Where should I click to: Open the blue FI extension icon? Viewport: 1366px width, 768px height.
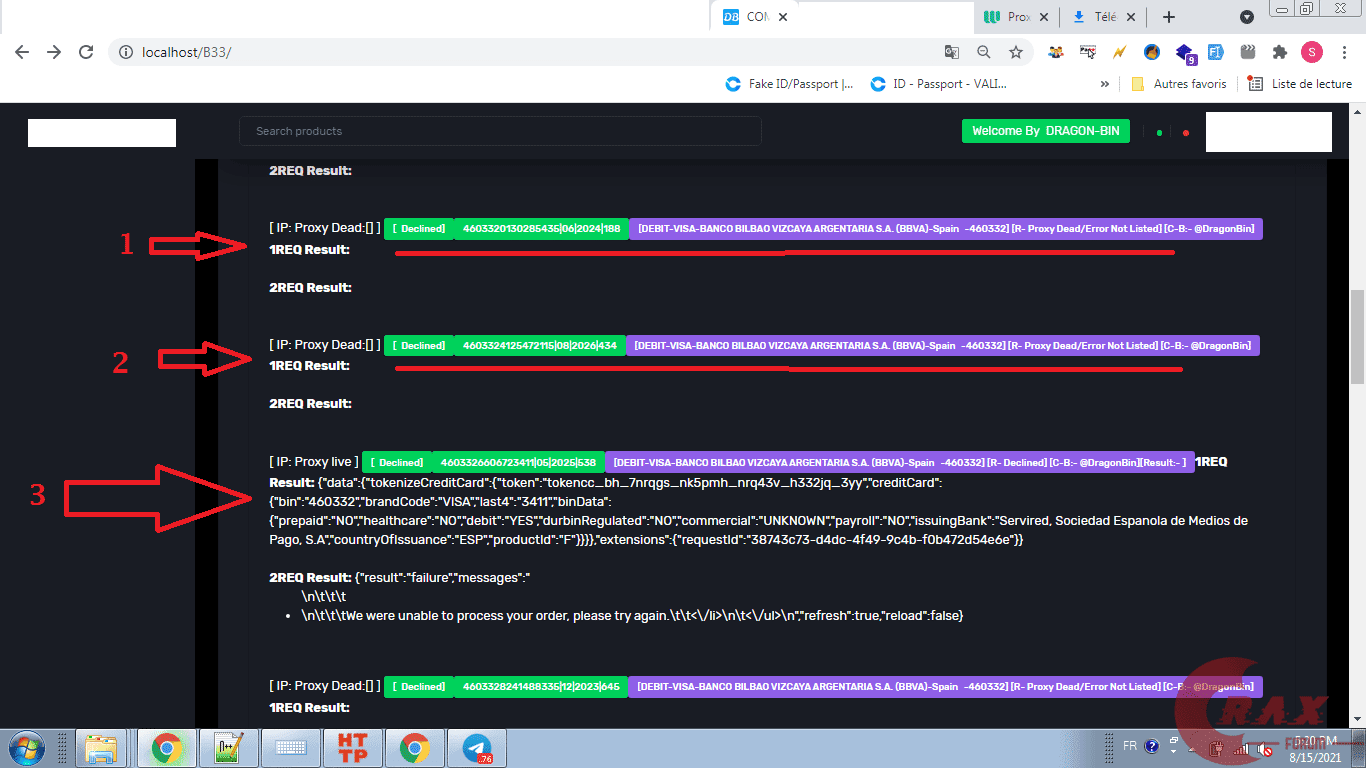click(1216, 52)
